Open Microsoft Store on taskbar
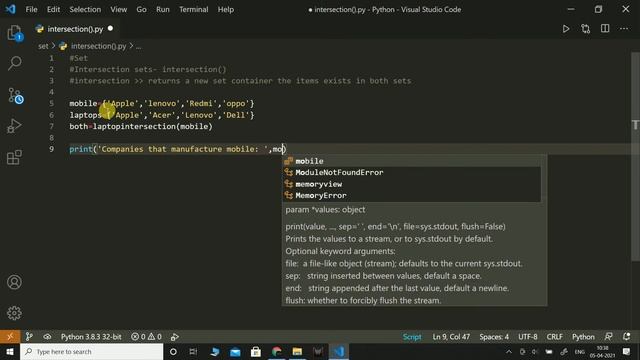 256,351
